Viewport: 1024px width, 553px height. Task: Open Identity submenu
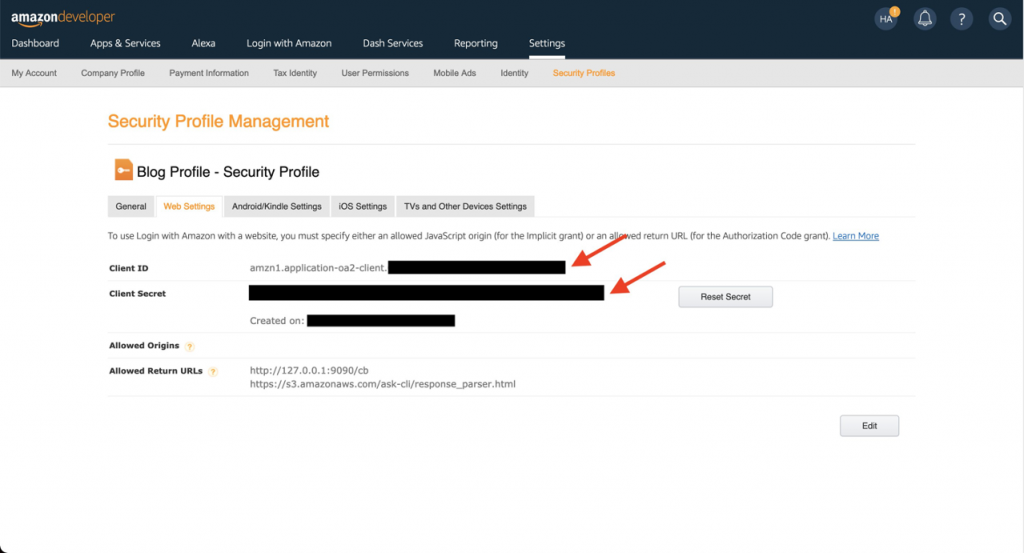[x=515, y=73]
